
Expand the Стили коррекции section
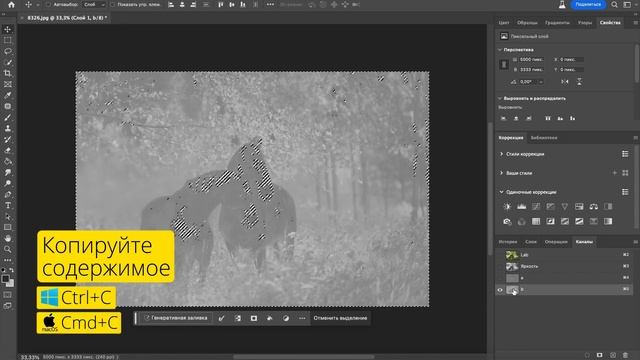click(x=502, y=154)
